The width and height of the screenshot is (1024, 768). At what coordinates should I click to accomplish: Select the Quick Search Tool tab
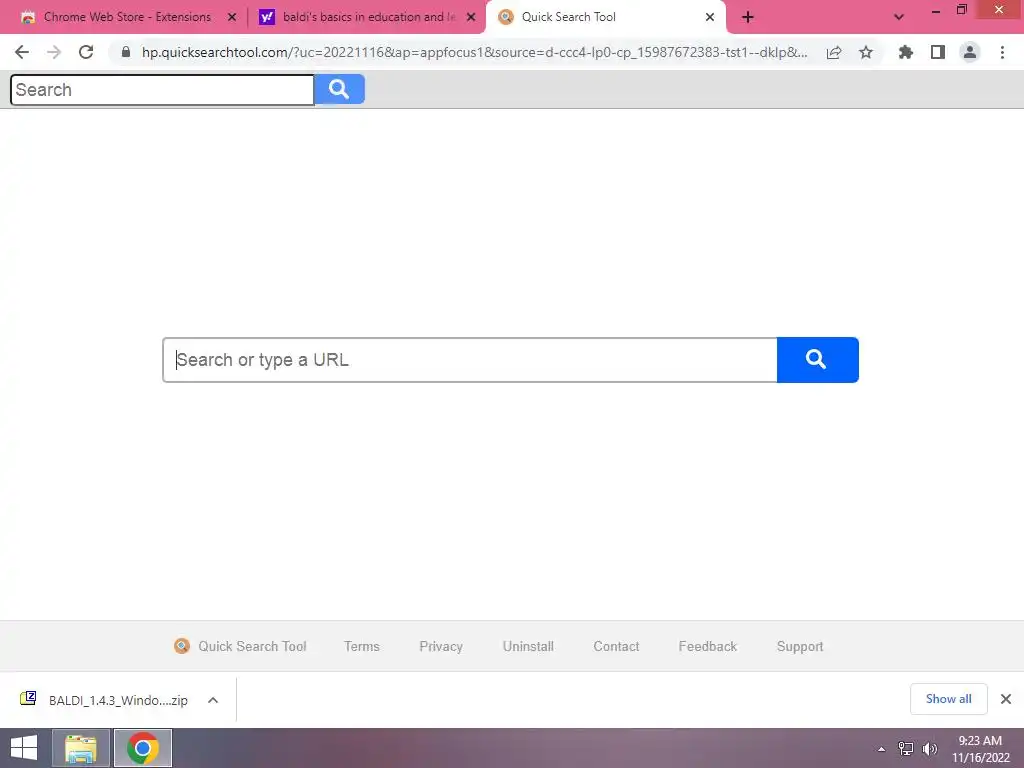coord(568,17)
